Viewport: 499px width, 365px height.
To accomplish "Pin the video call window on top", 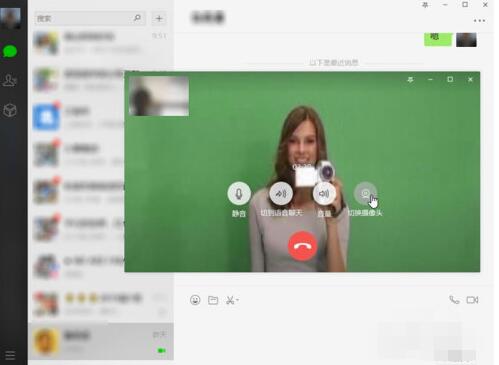I will (x=410, y=79).
